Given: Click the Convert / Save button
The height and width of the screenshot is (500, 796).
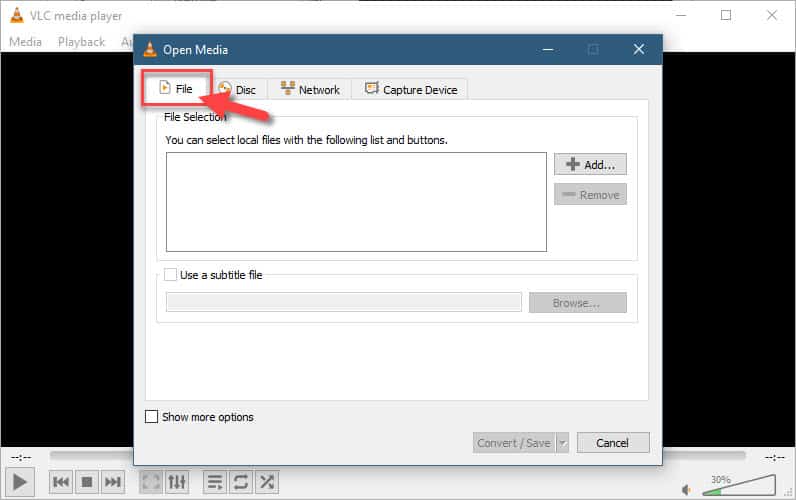Looking at the screenshot, I should coord(514,443).
